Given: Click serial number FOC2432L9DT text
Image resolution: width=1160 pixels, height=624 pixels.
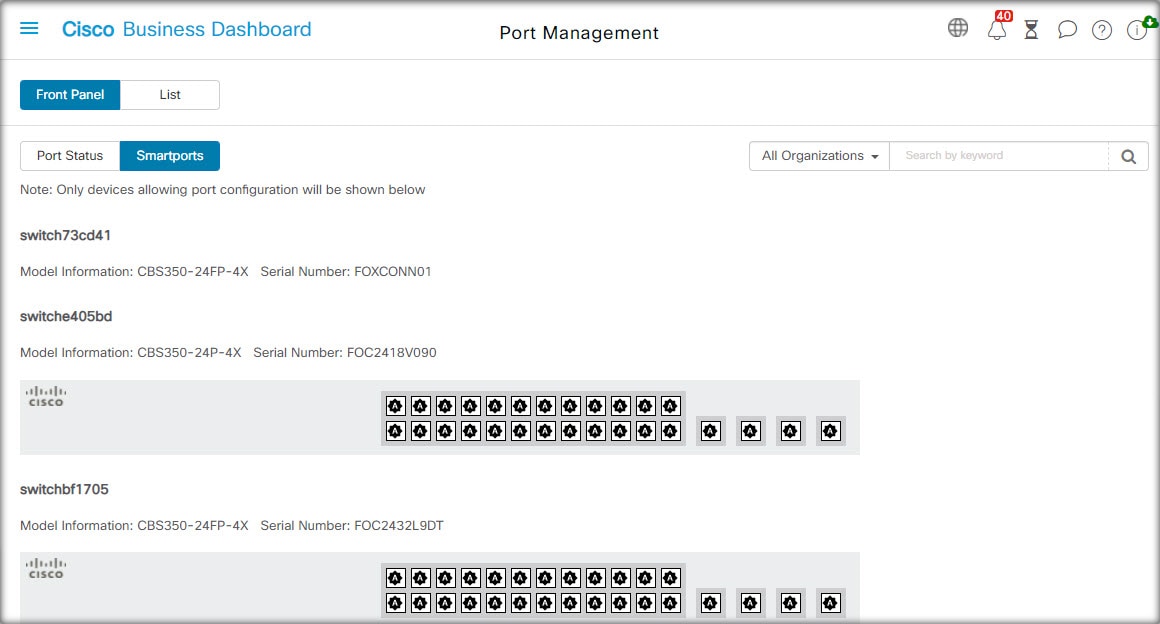Looking at the screenshot, I should [x=399, y=526].
